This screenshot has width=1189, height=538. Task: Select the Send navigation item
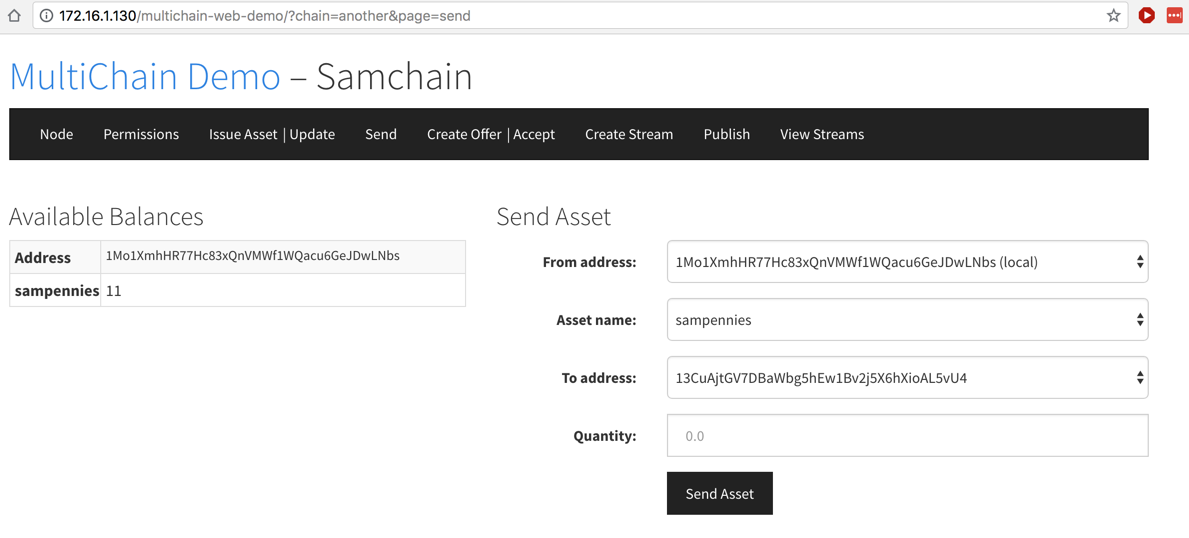click(x=381, y=134)
